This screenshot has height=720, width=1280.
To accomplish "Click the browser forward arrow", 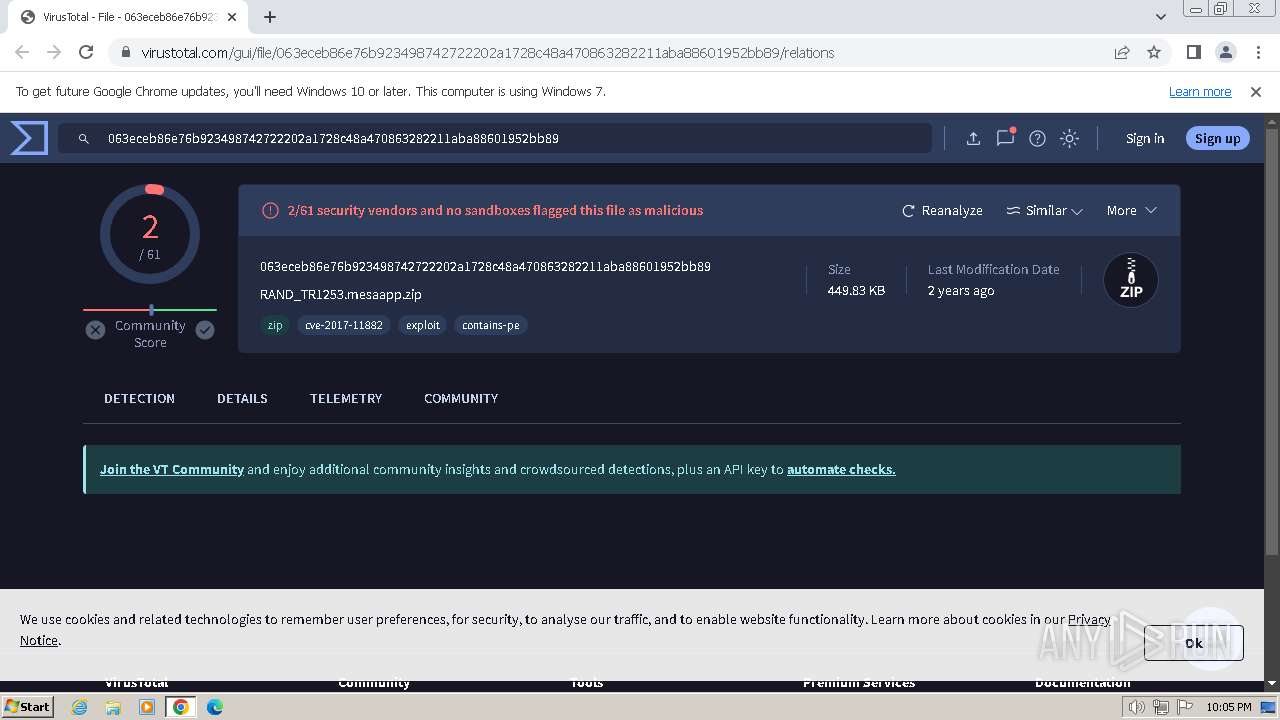I will tap(54, 52).
